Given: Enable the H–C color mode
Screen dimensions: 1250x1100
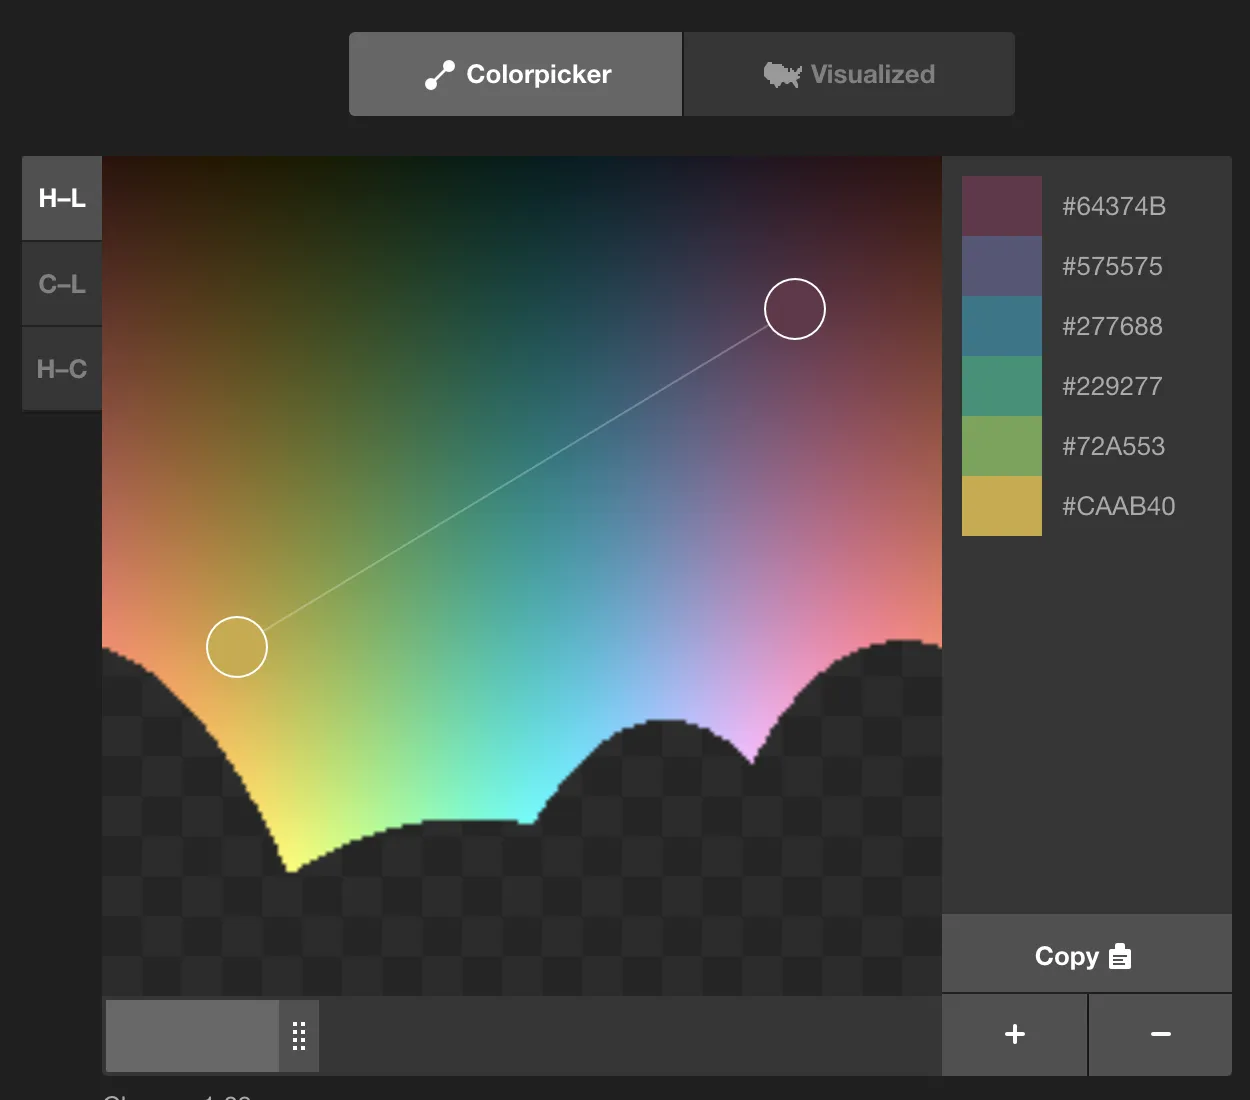Looking at the screenshot, I should point(61,368).
